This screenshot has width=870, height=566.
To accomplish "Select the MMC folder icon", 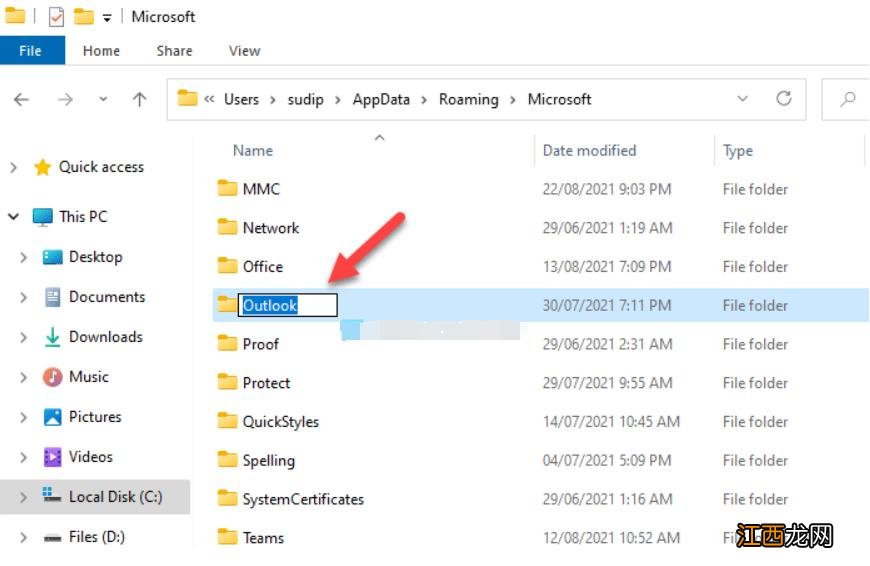I will tap(227, 188).
